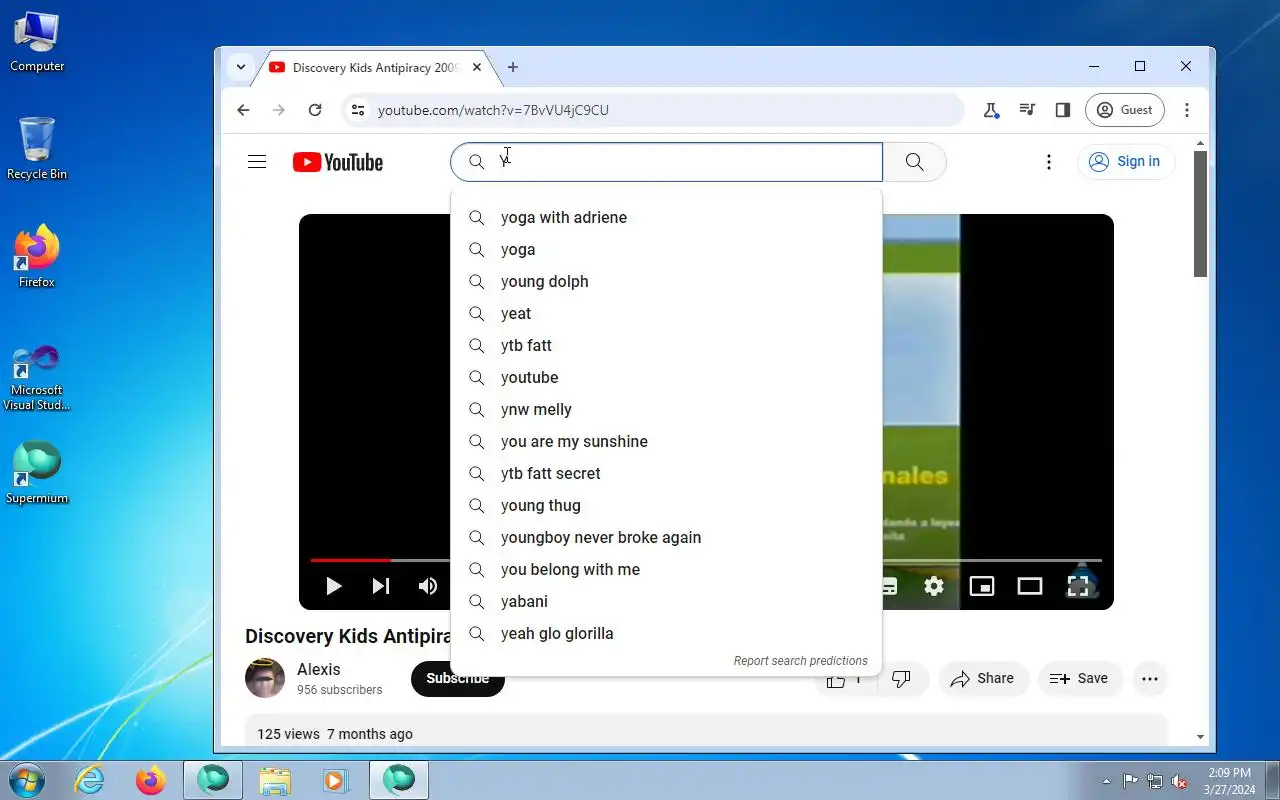
Task: Open the Guest profile menu
Action: point(1125,110)
